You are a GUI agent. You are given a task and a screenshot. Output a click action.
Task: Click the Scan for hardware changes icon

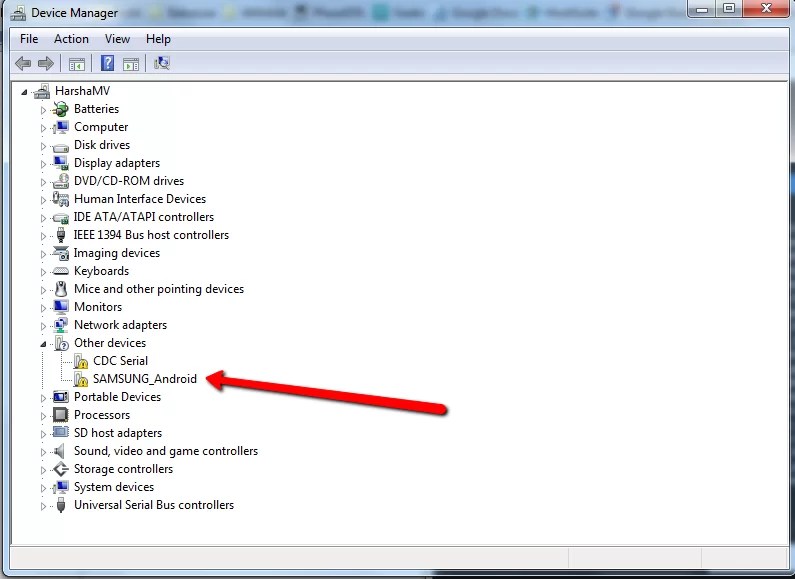[162, 63]
